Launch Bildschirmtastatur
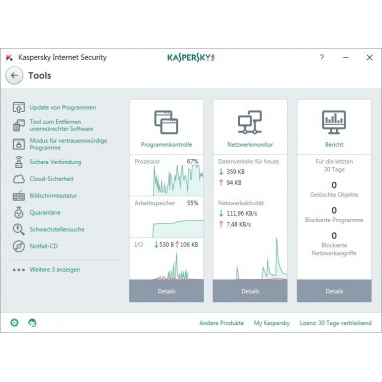The width and height of the screenshot is (382, 382). (x=53, y=196)
